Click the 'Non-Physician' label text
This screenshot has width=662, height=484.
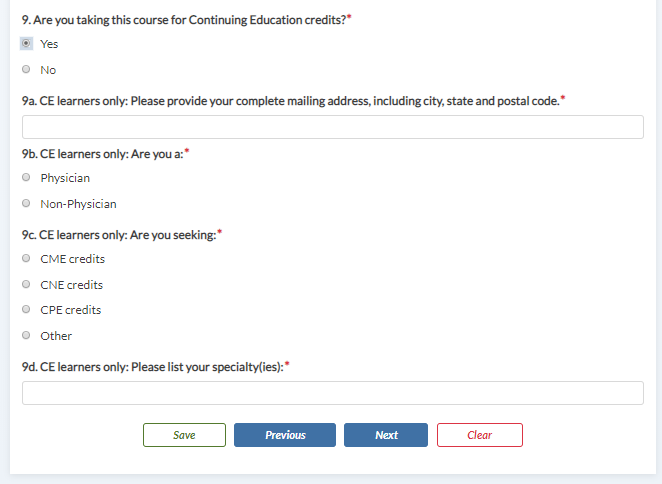click(78, 204)
